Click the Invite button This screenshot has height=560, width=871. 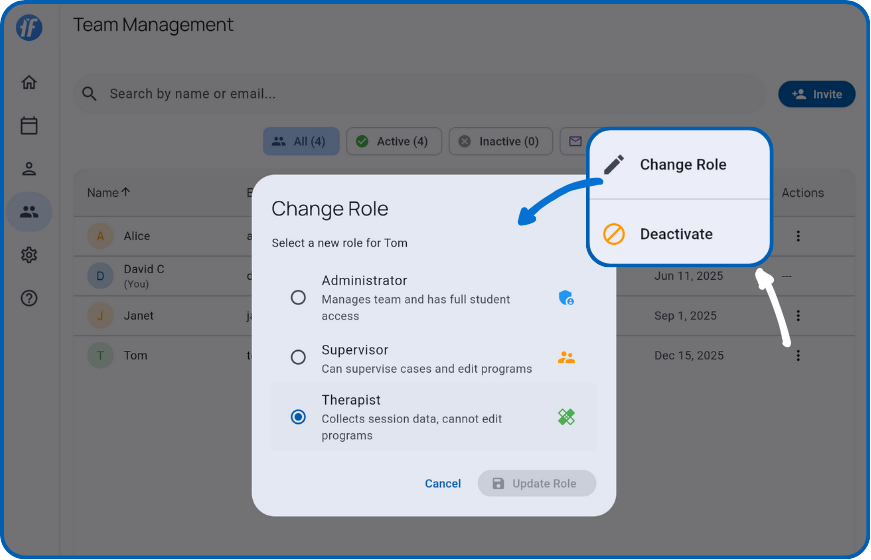(x=817, y=94)
